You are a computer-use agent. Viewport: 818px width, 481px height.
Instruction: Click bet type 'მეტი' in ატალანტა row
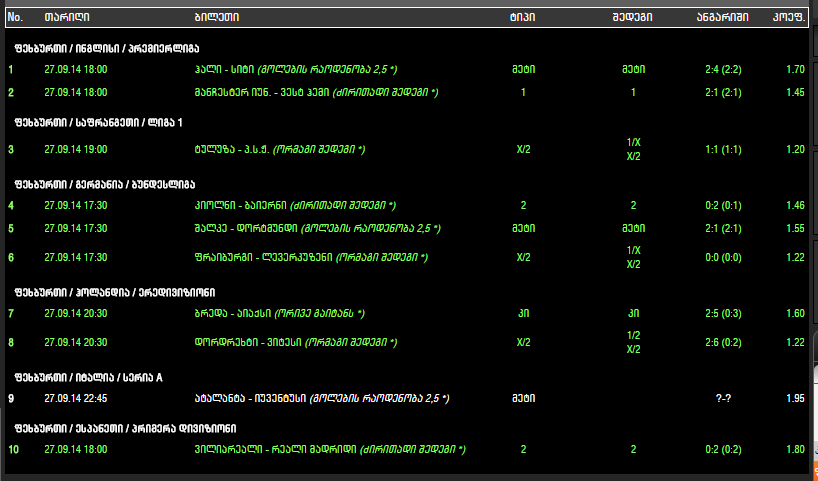(523, 399)
